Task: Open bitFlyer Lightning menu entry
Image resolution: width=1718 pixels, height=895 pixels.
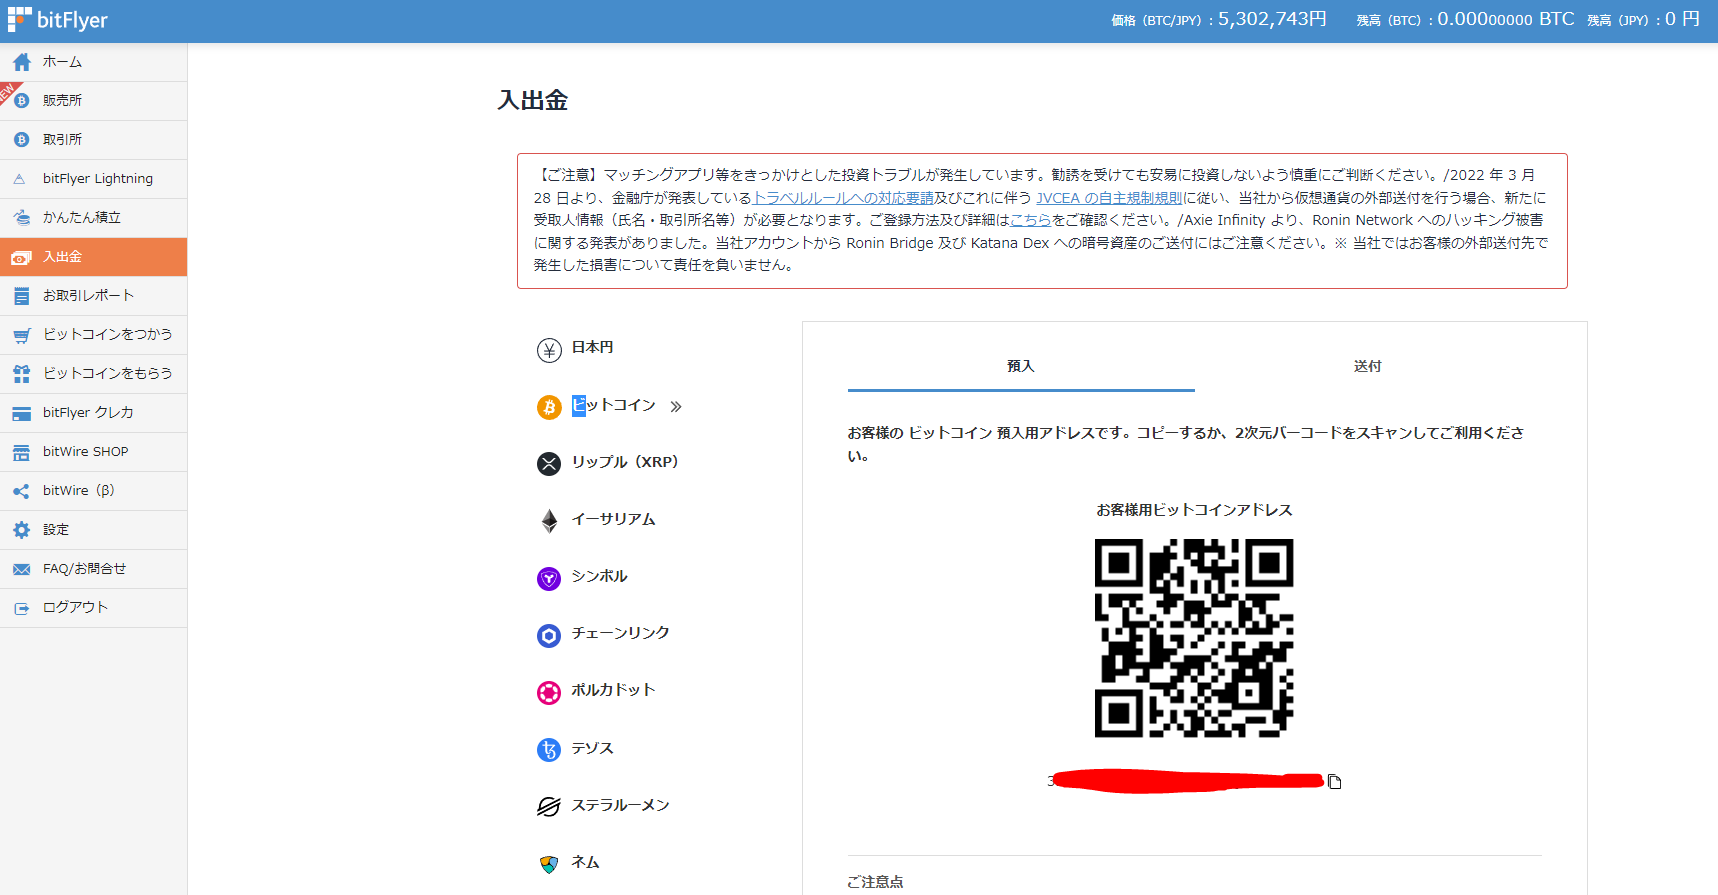Action: coord(93,179)
